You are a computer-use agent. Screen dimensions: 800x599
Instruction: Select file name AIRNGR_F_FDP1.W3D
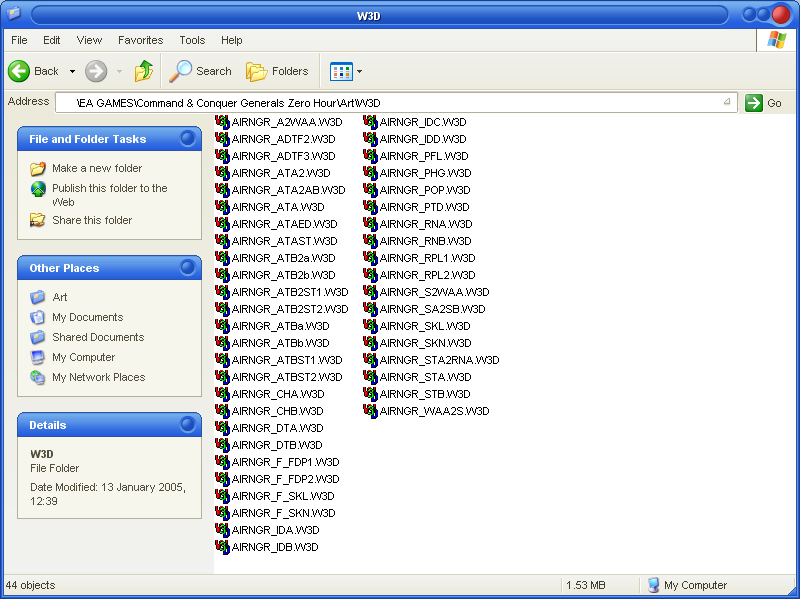285,462
